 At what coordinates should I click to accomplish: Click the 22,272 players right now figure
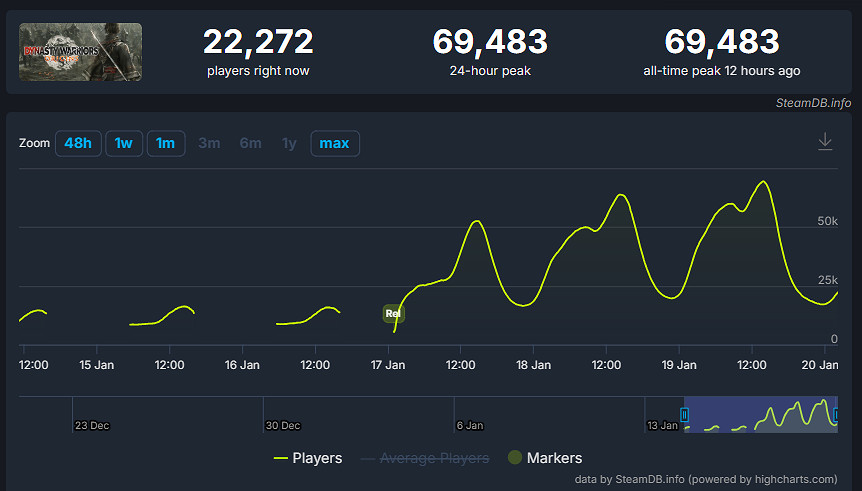point(258,42)
